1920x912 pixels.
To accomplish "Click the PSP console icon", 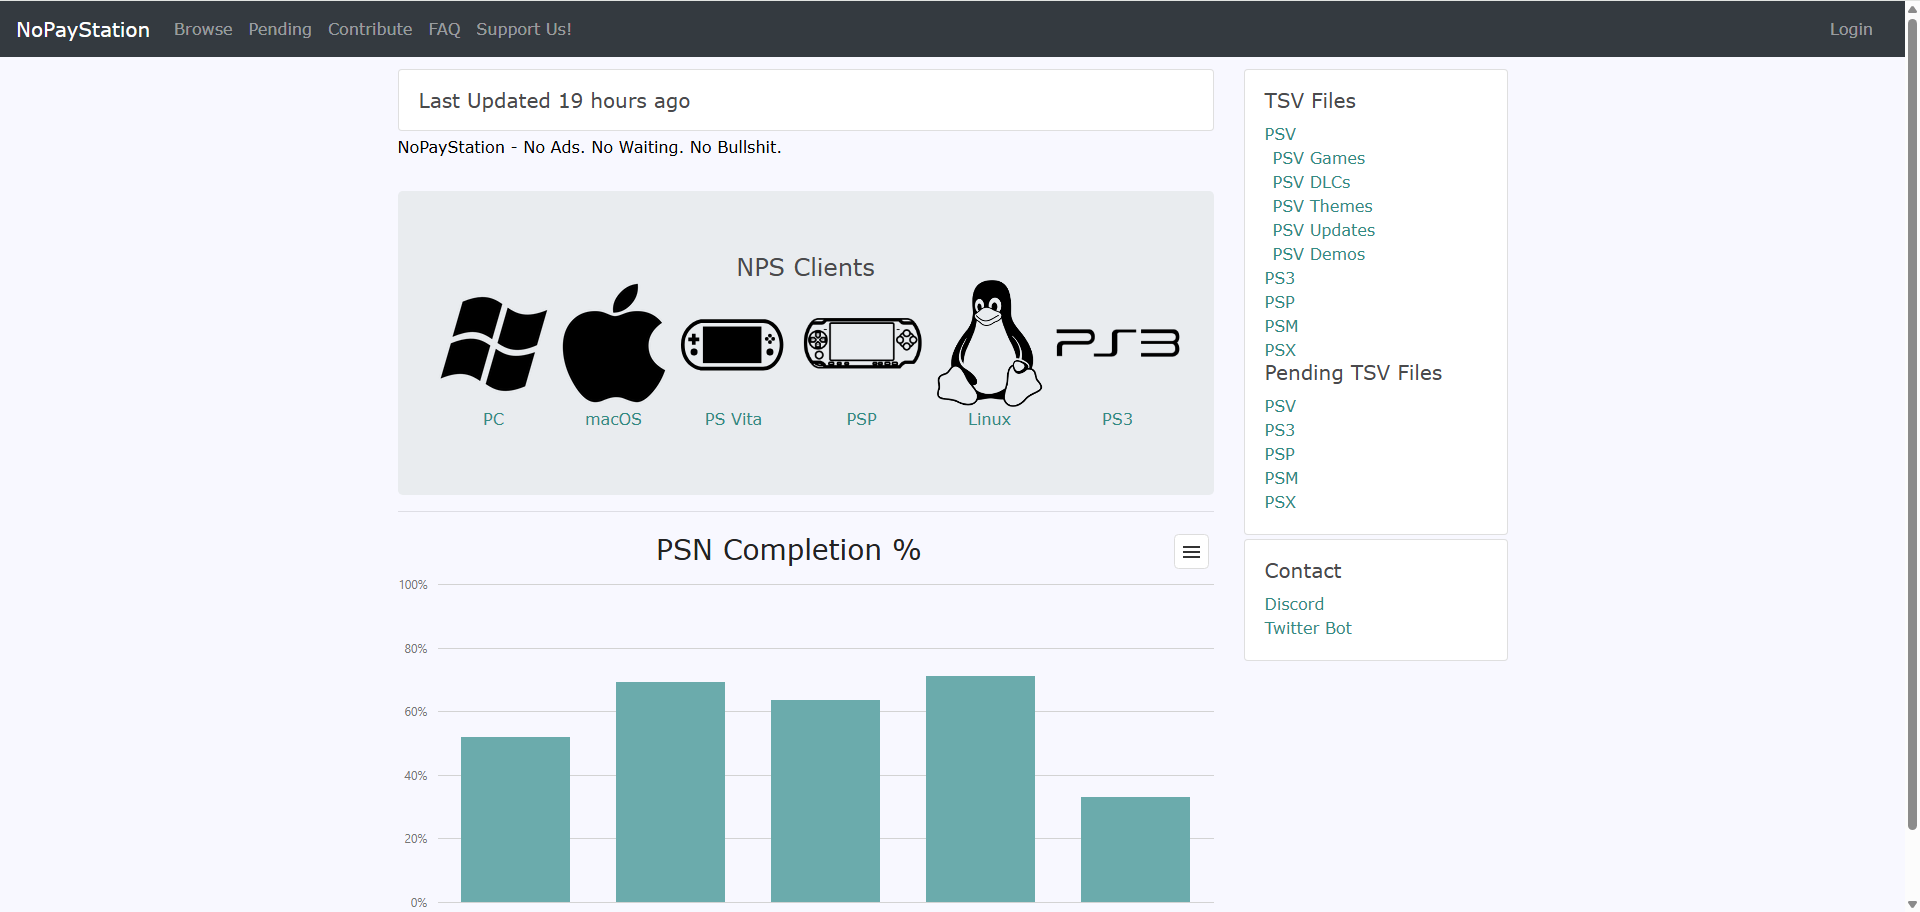I will pos(862,344).
